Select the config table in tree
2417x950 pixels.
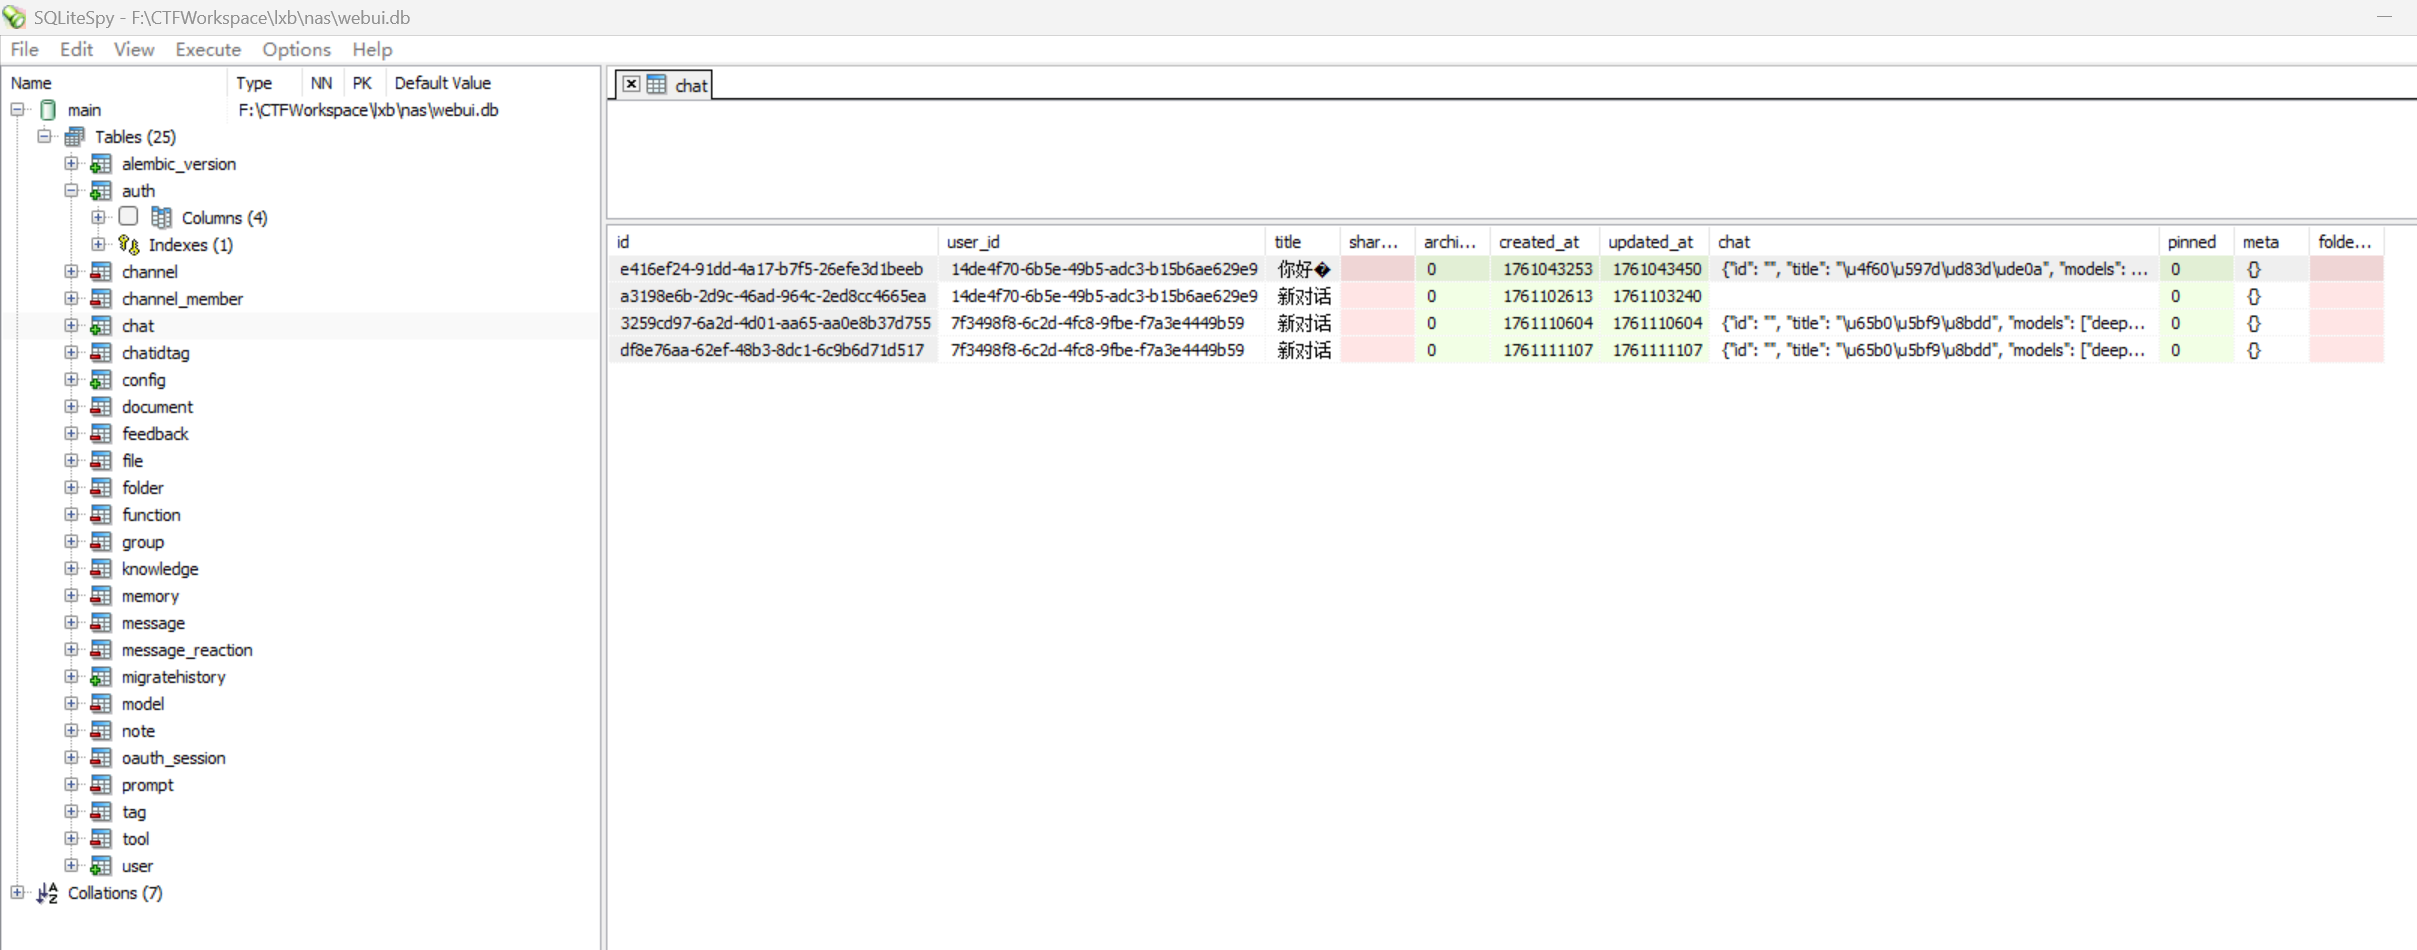(143, 380)
